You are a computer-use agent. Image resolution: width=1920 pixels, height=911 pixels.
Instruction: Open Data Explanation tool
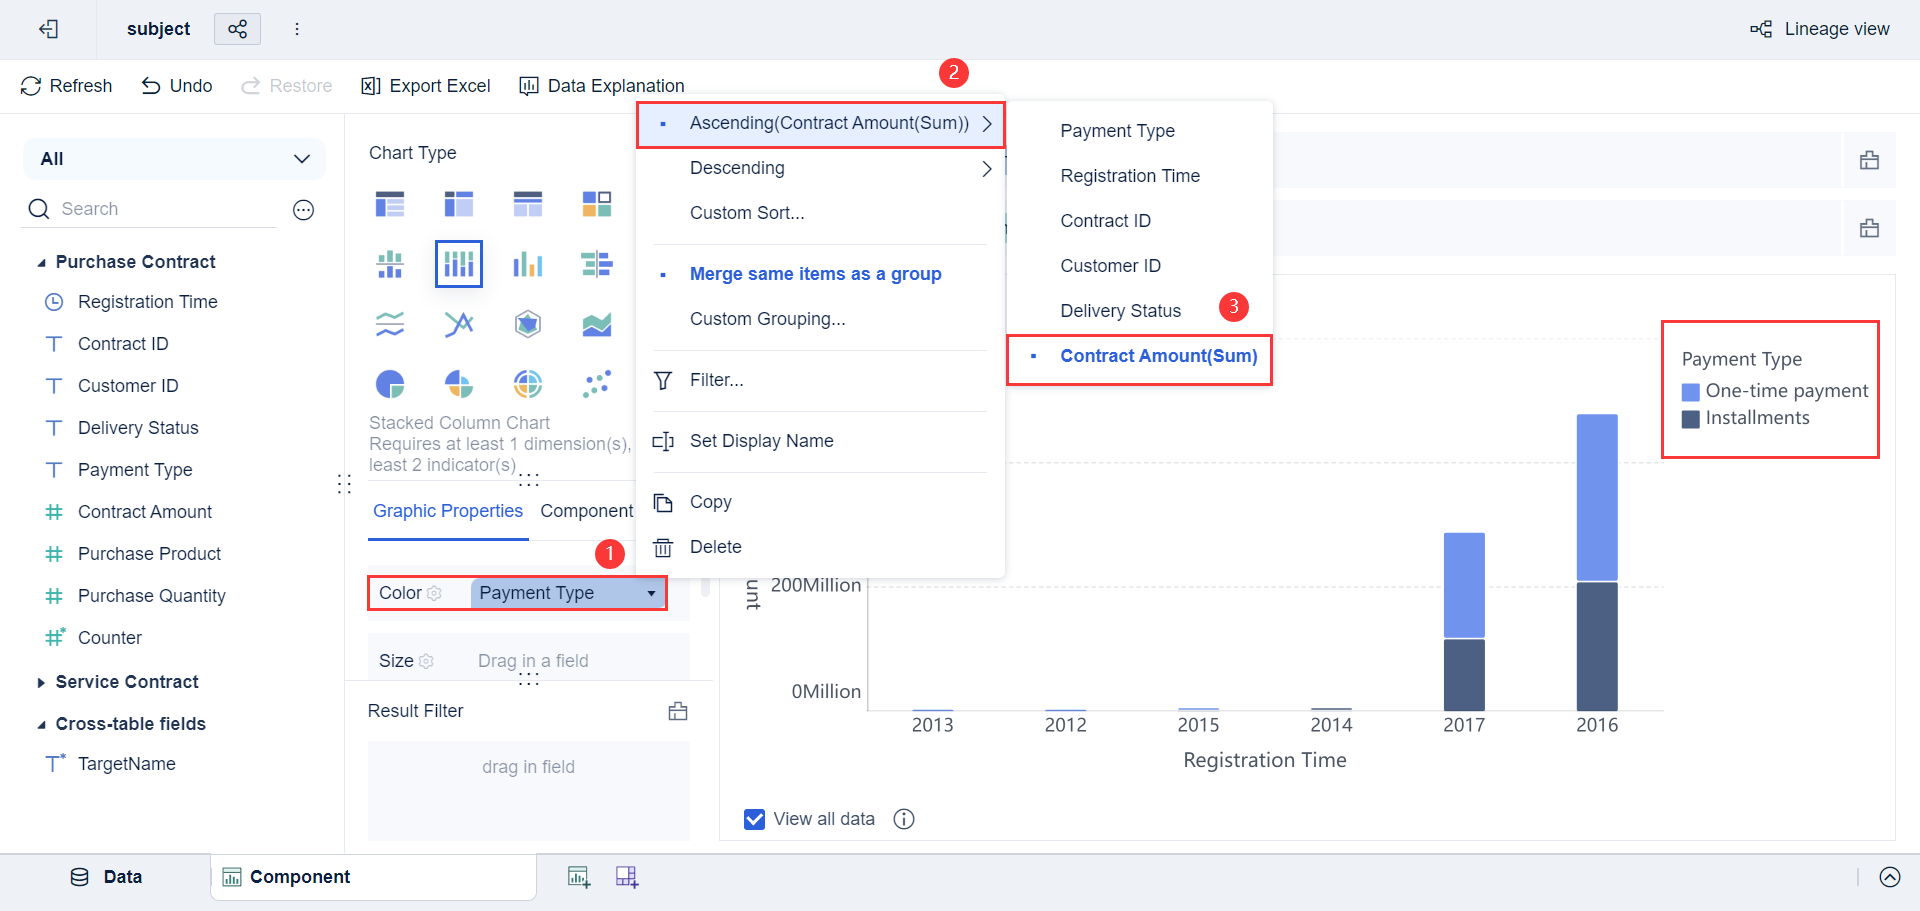click(601, 86)
